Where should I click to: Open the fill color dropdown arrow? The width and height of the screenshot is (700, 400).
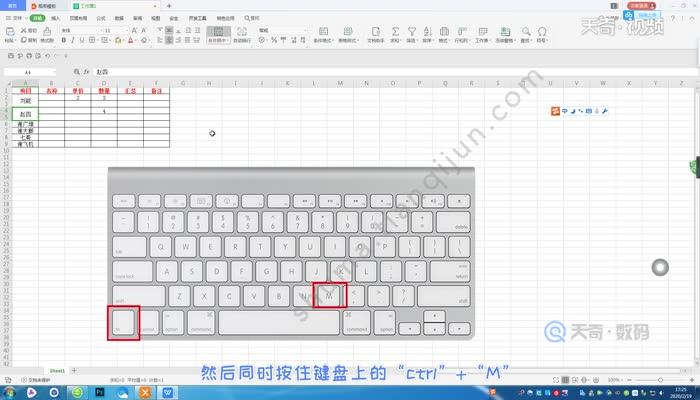(123, 40)
